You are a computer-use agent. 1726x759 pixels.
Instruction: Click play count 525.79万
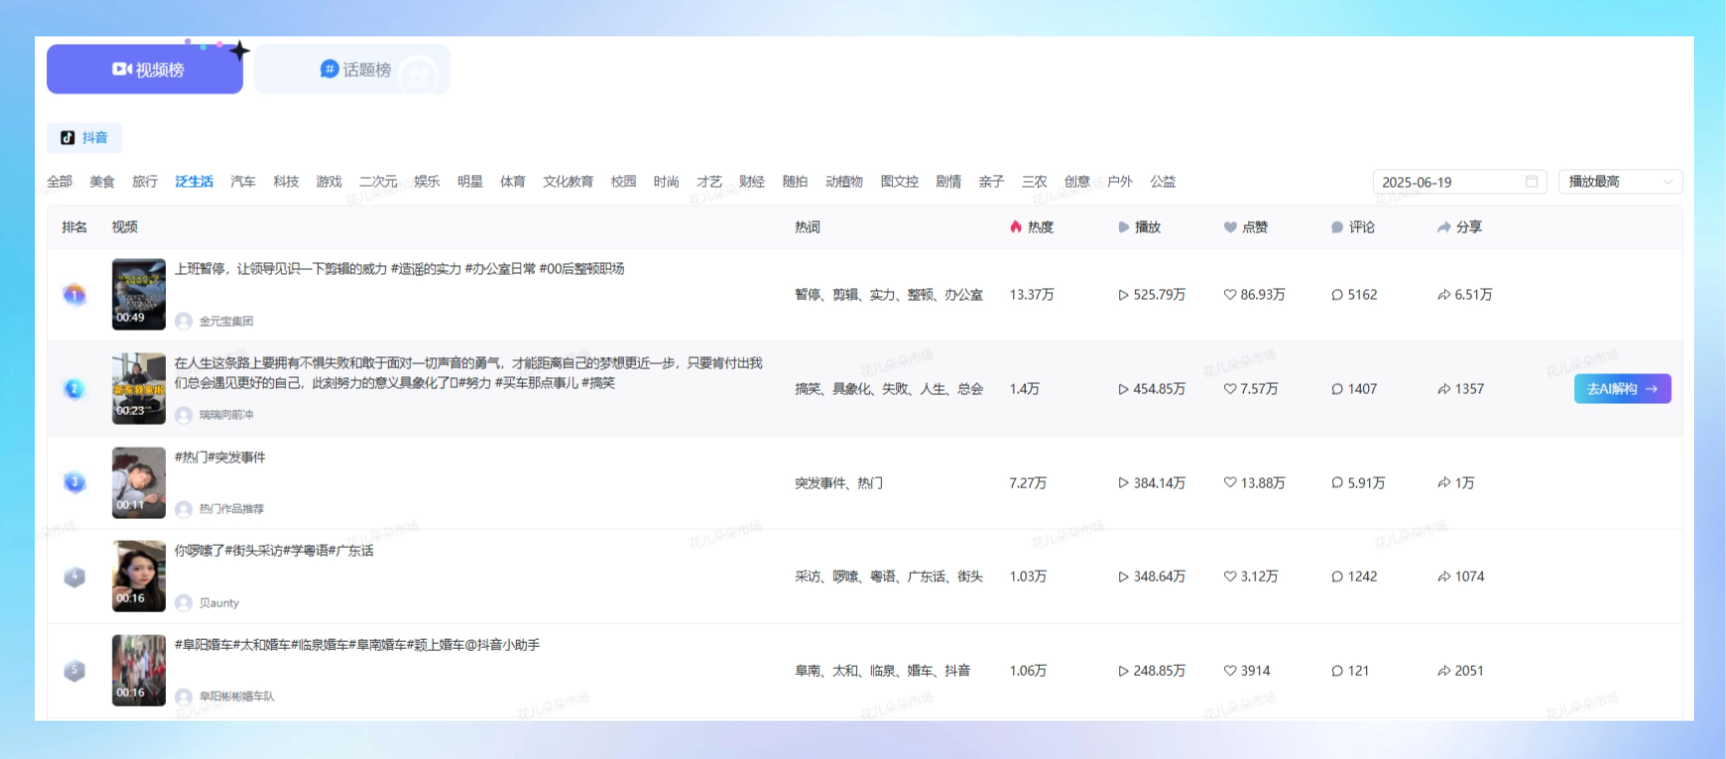[1152, 295]
